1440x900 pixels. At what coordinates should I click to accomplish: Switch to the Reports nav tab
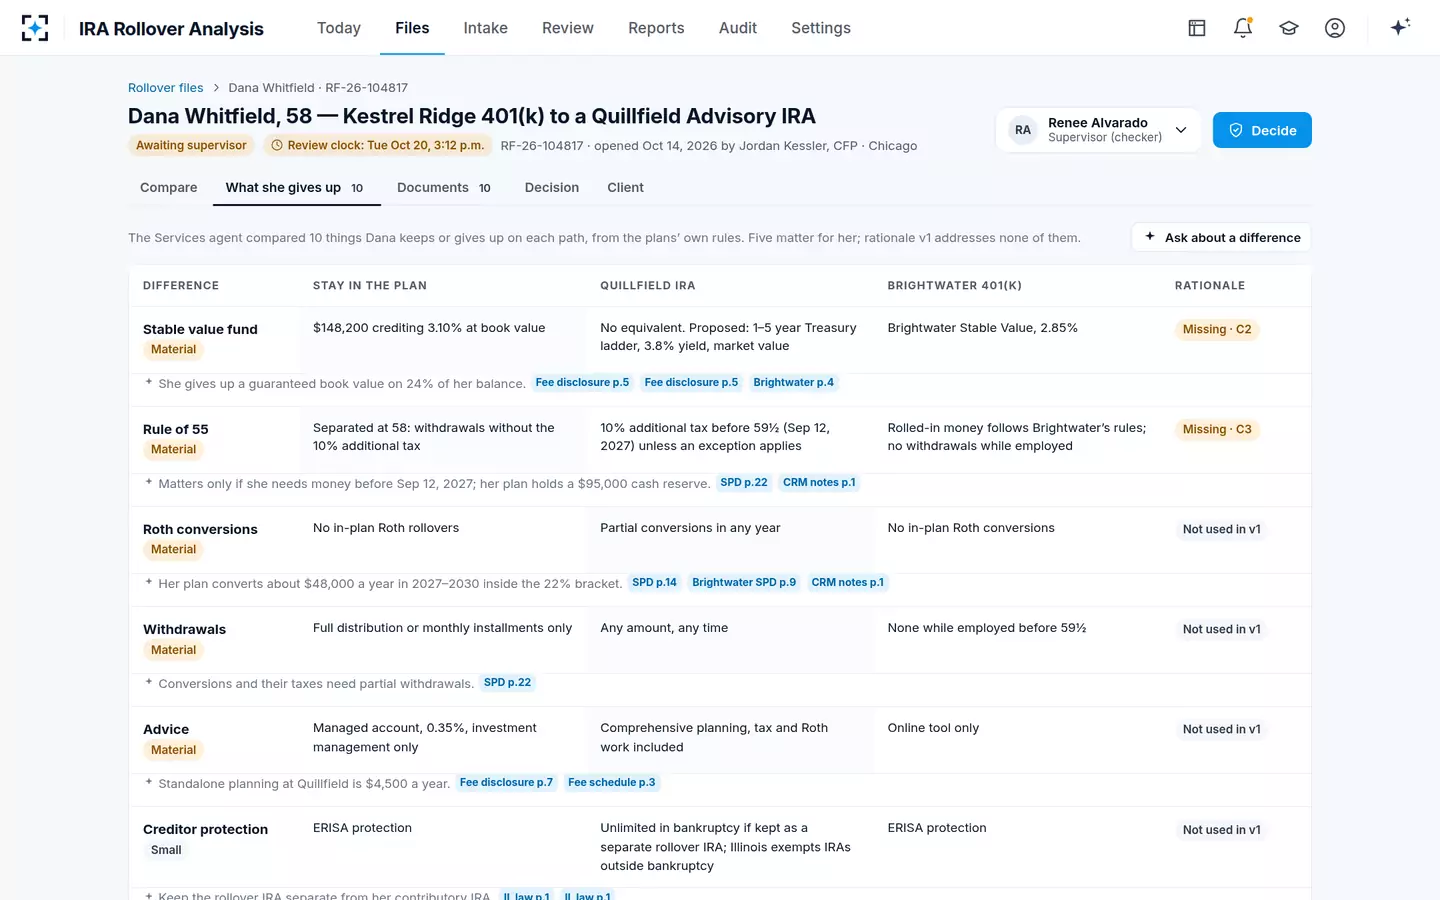[x=656, y=28]
